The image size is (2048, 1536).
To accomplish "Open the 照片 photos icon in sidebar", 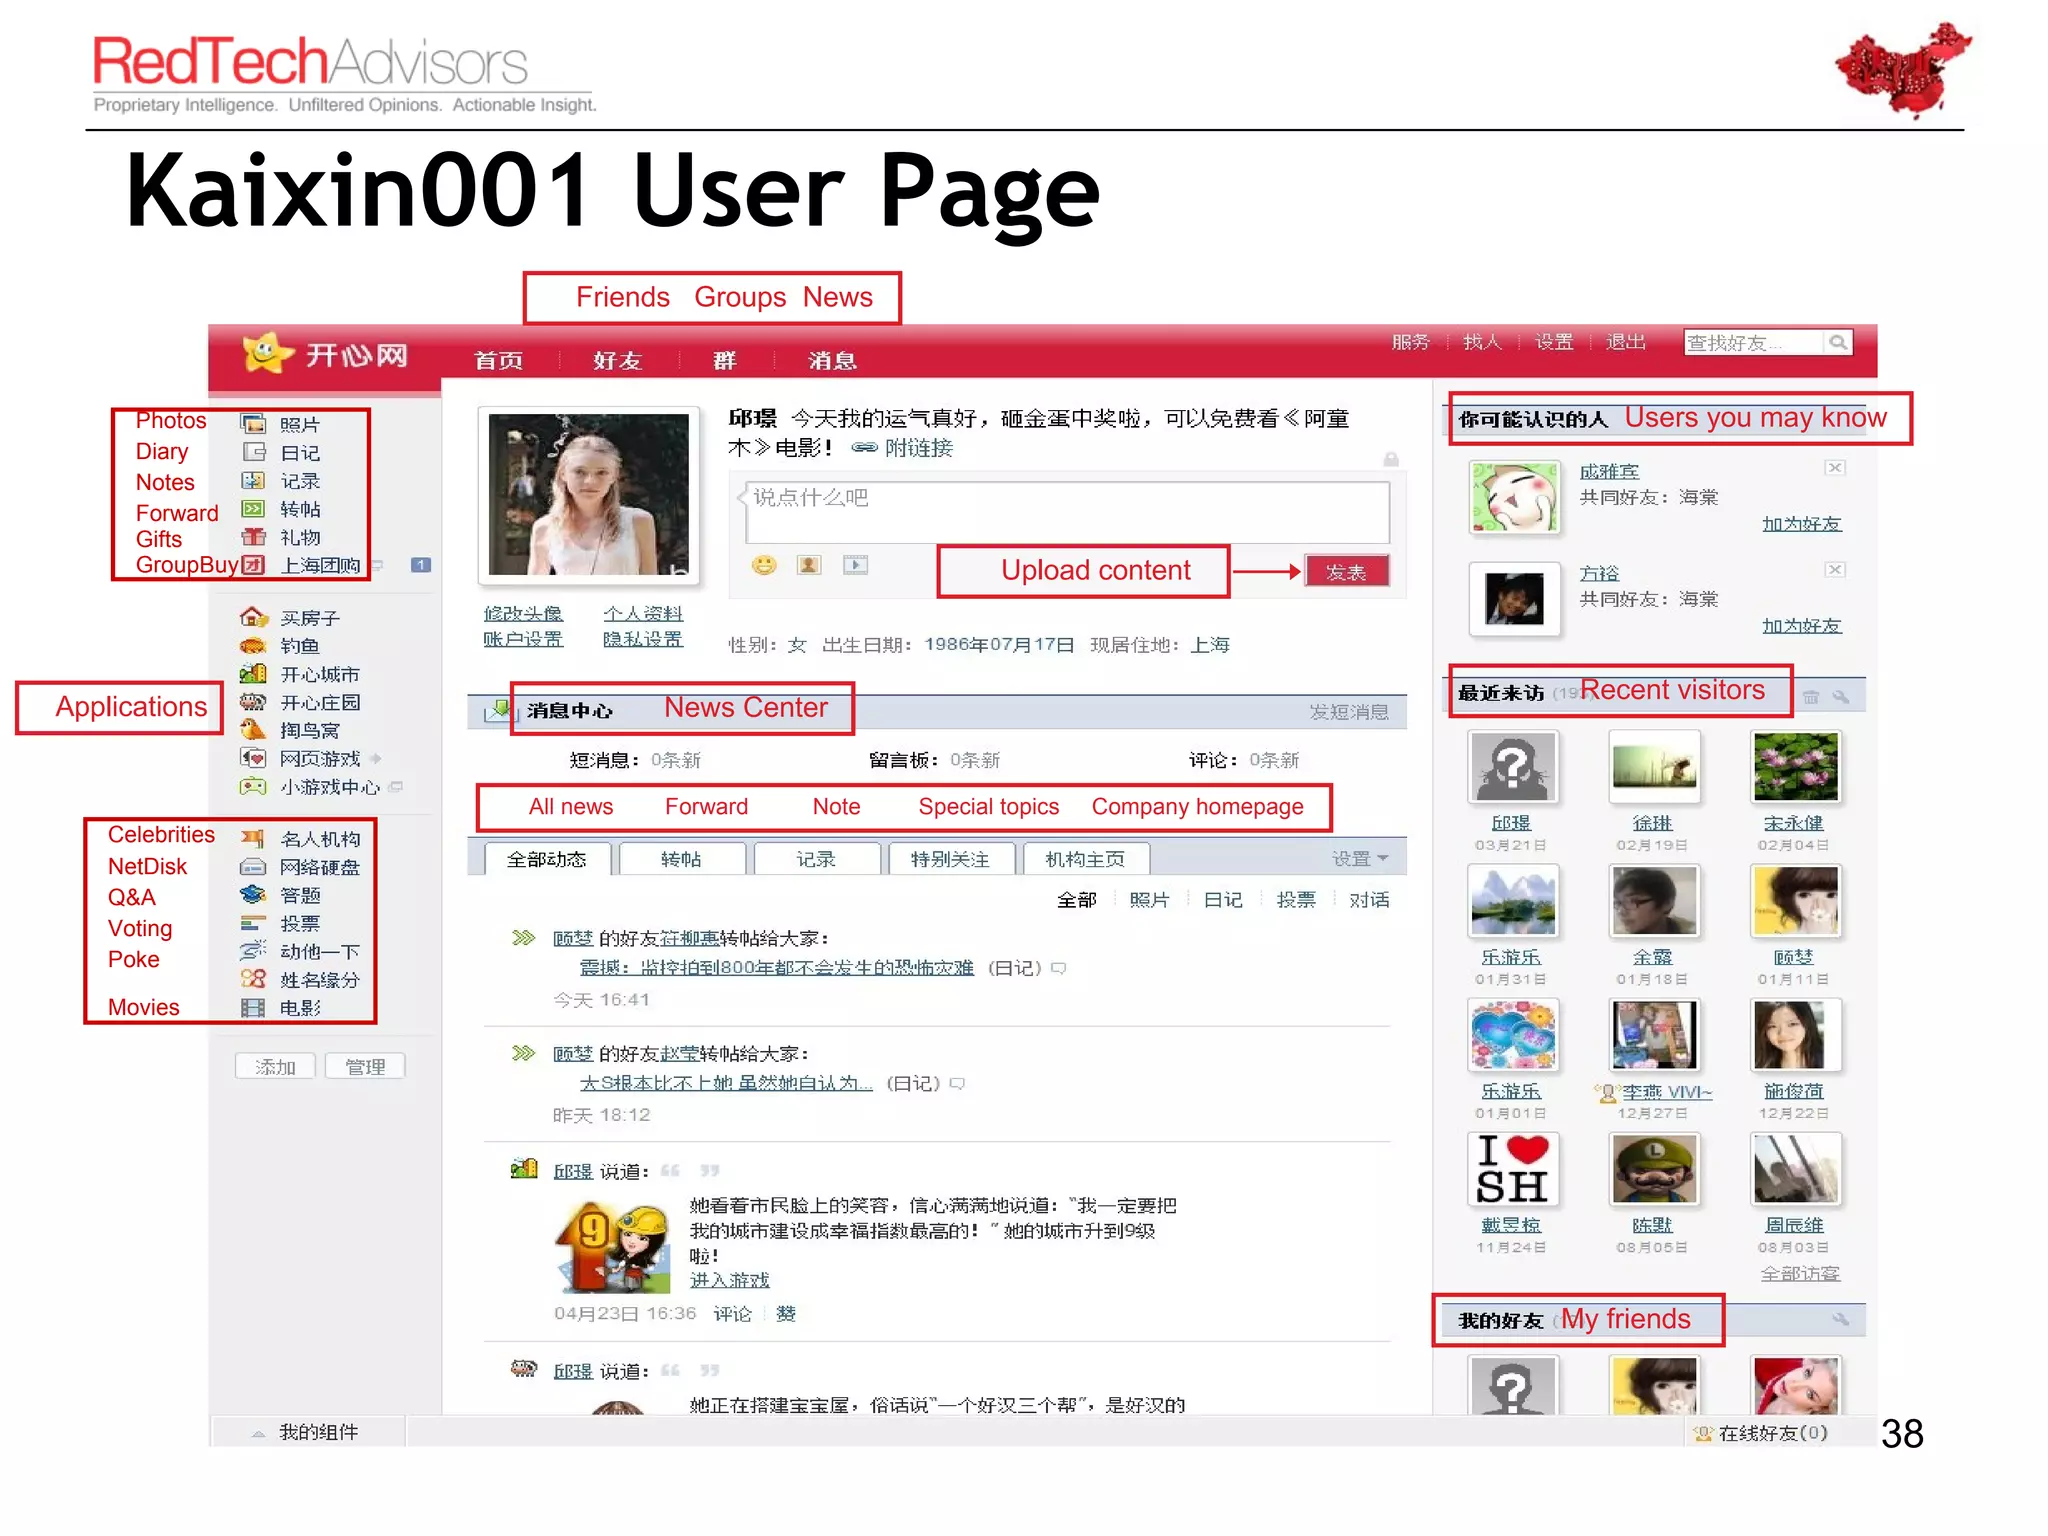I will 253,424.
